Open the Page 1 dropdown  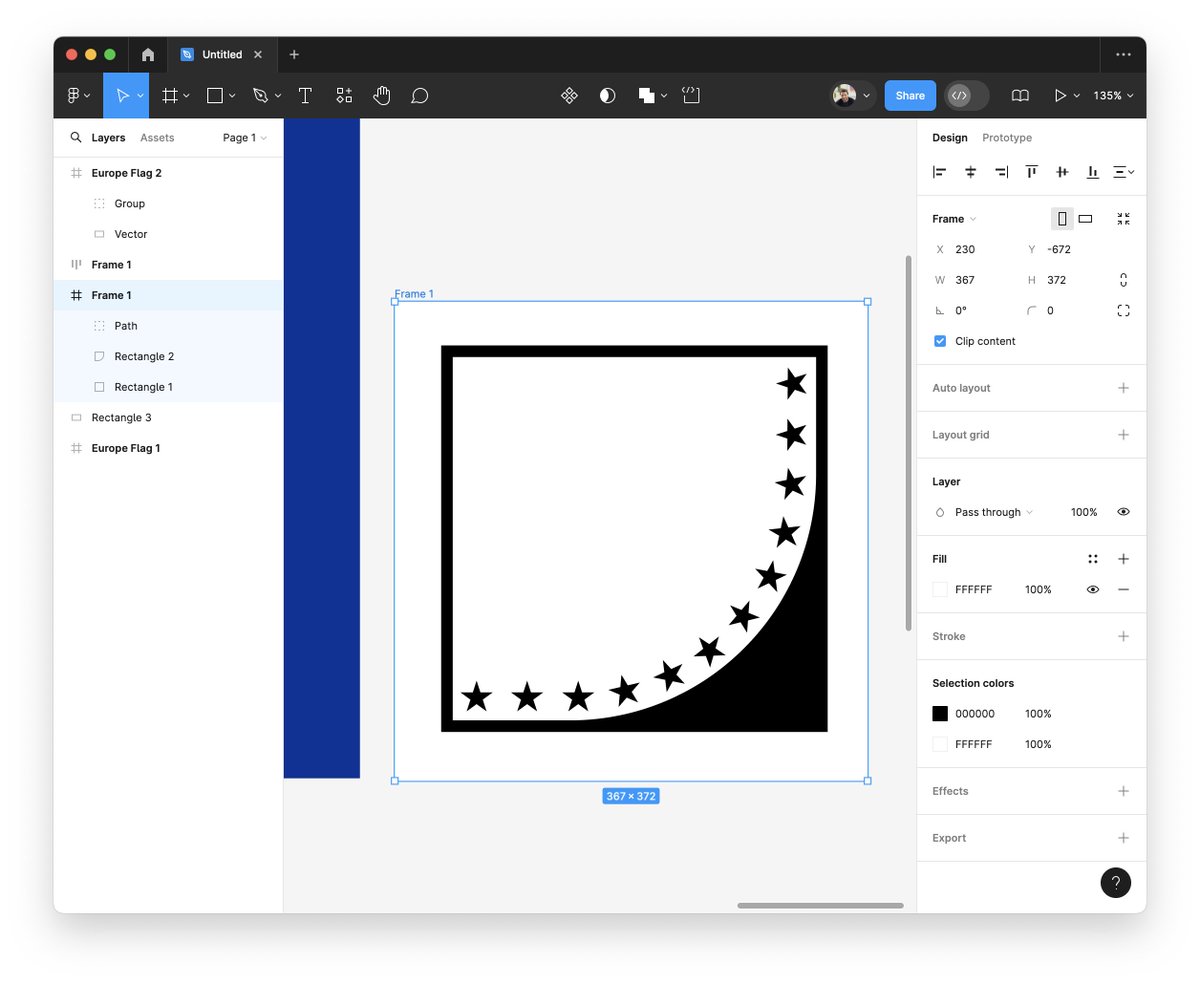(245, 138)
